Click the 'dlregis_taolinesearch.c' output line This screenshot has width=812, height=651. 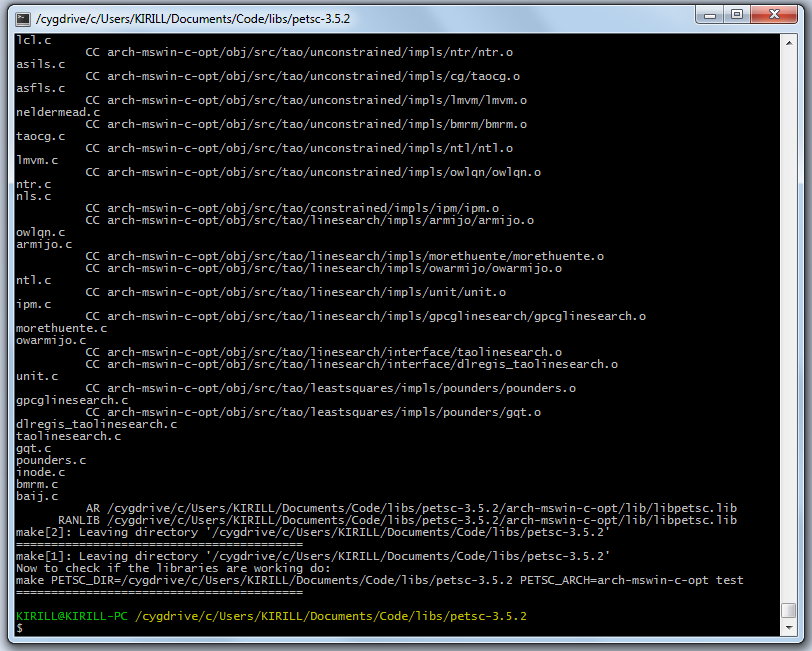97,424
